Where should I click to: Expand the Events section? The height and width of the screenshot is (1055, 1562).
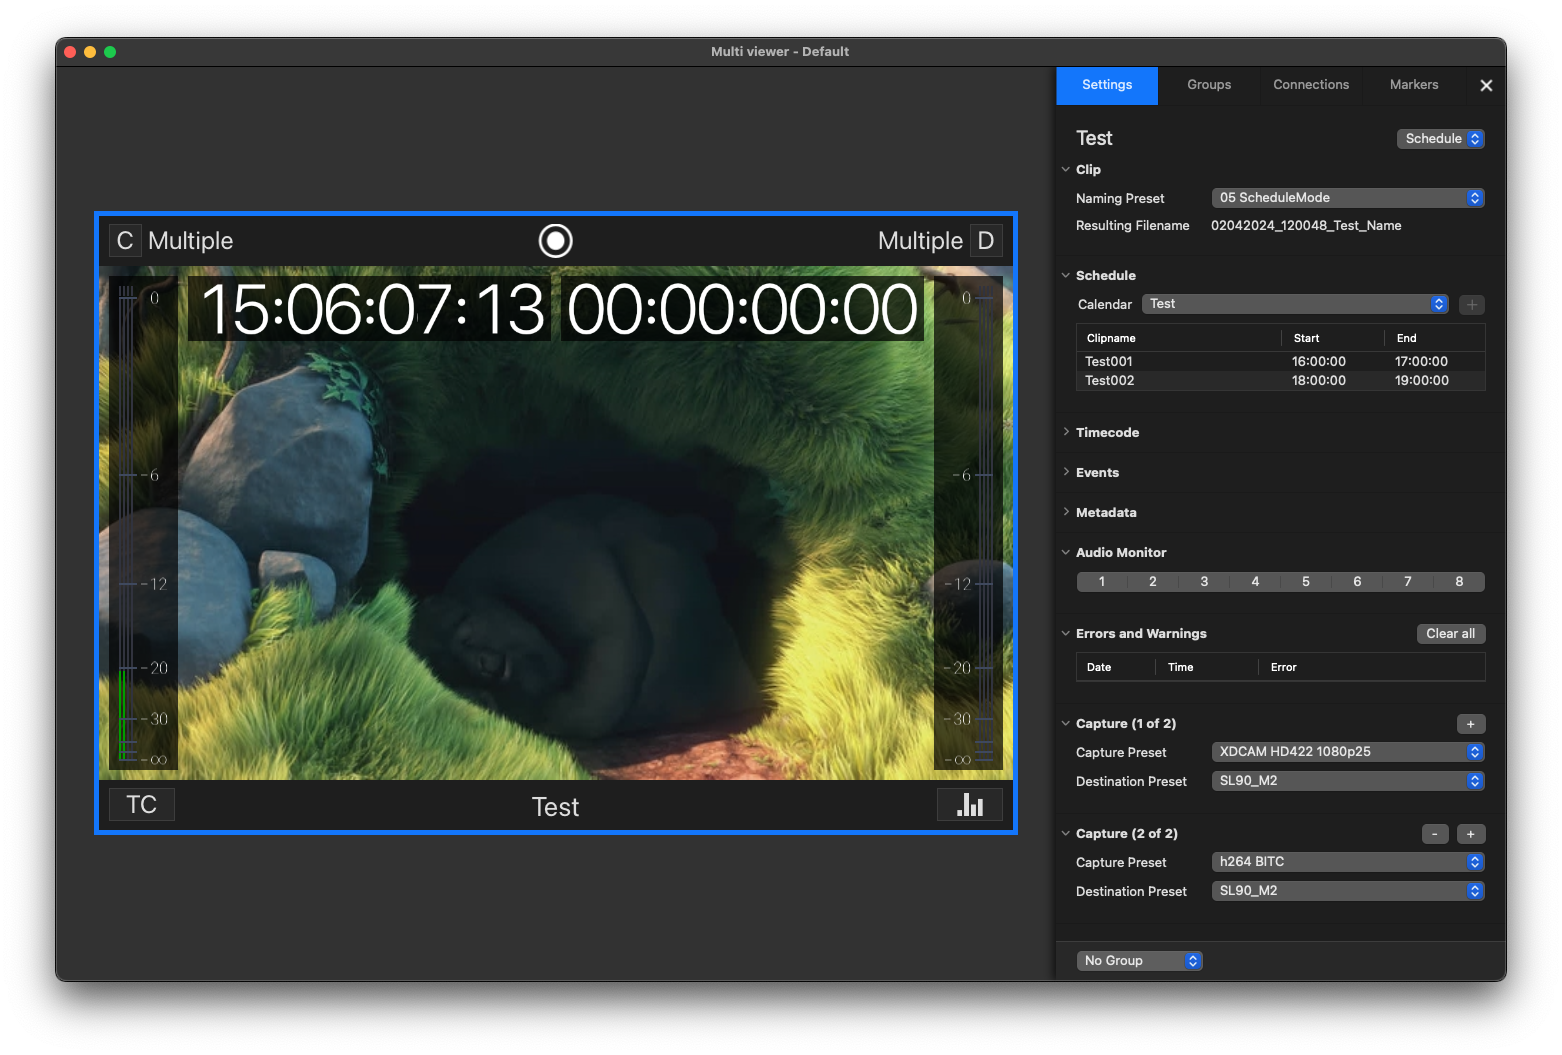coord(1066,473)
